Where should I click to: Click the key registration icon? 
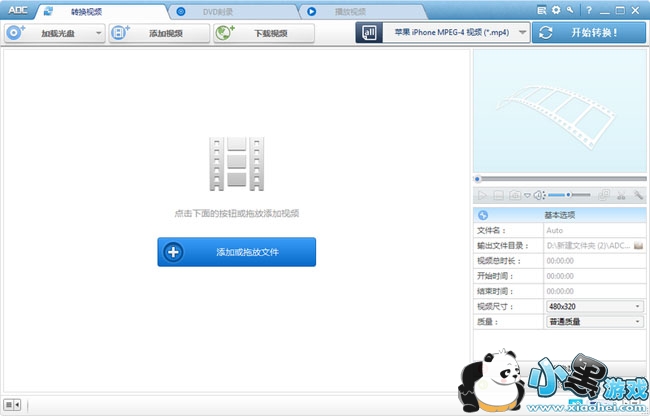[570, 10]
